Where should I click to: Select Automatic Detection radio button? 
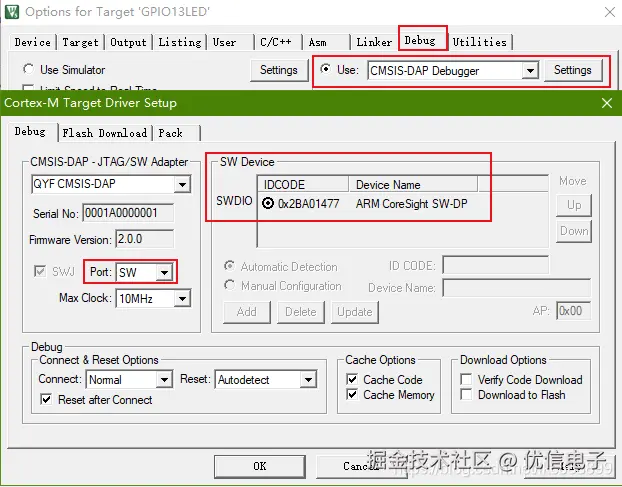[x=229, y=266]
